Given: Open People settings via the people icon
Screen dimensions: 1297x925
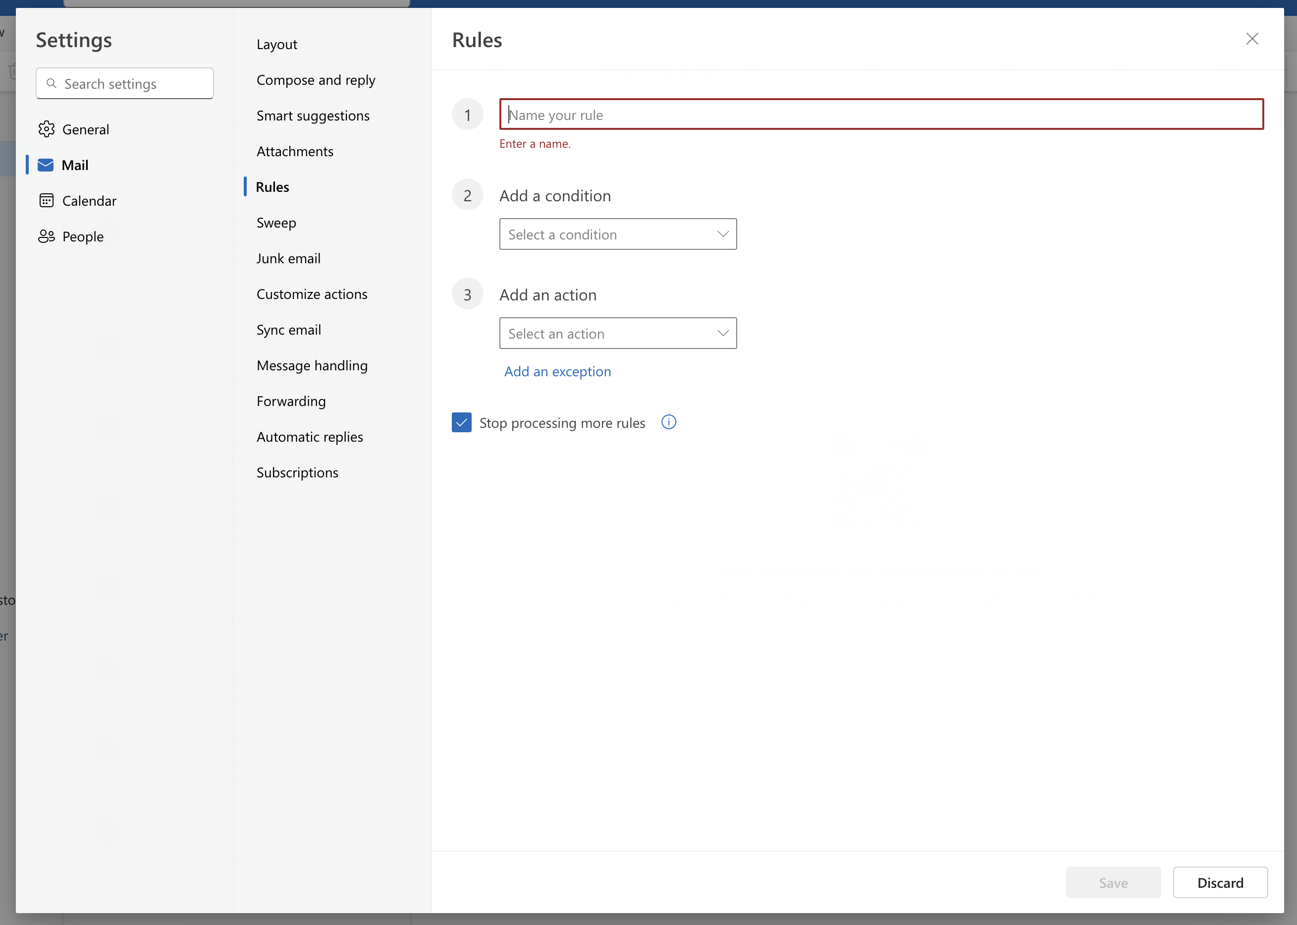Looking at the screenshot, I should (x=46, y=236).
